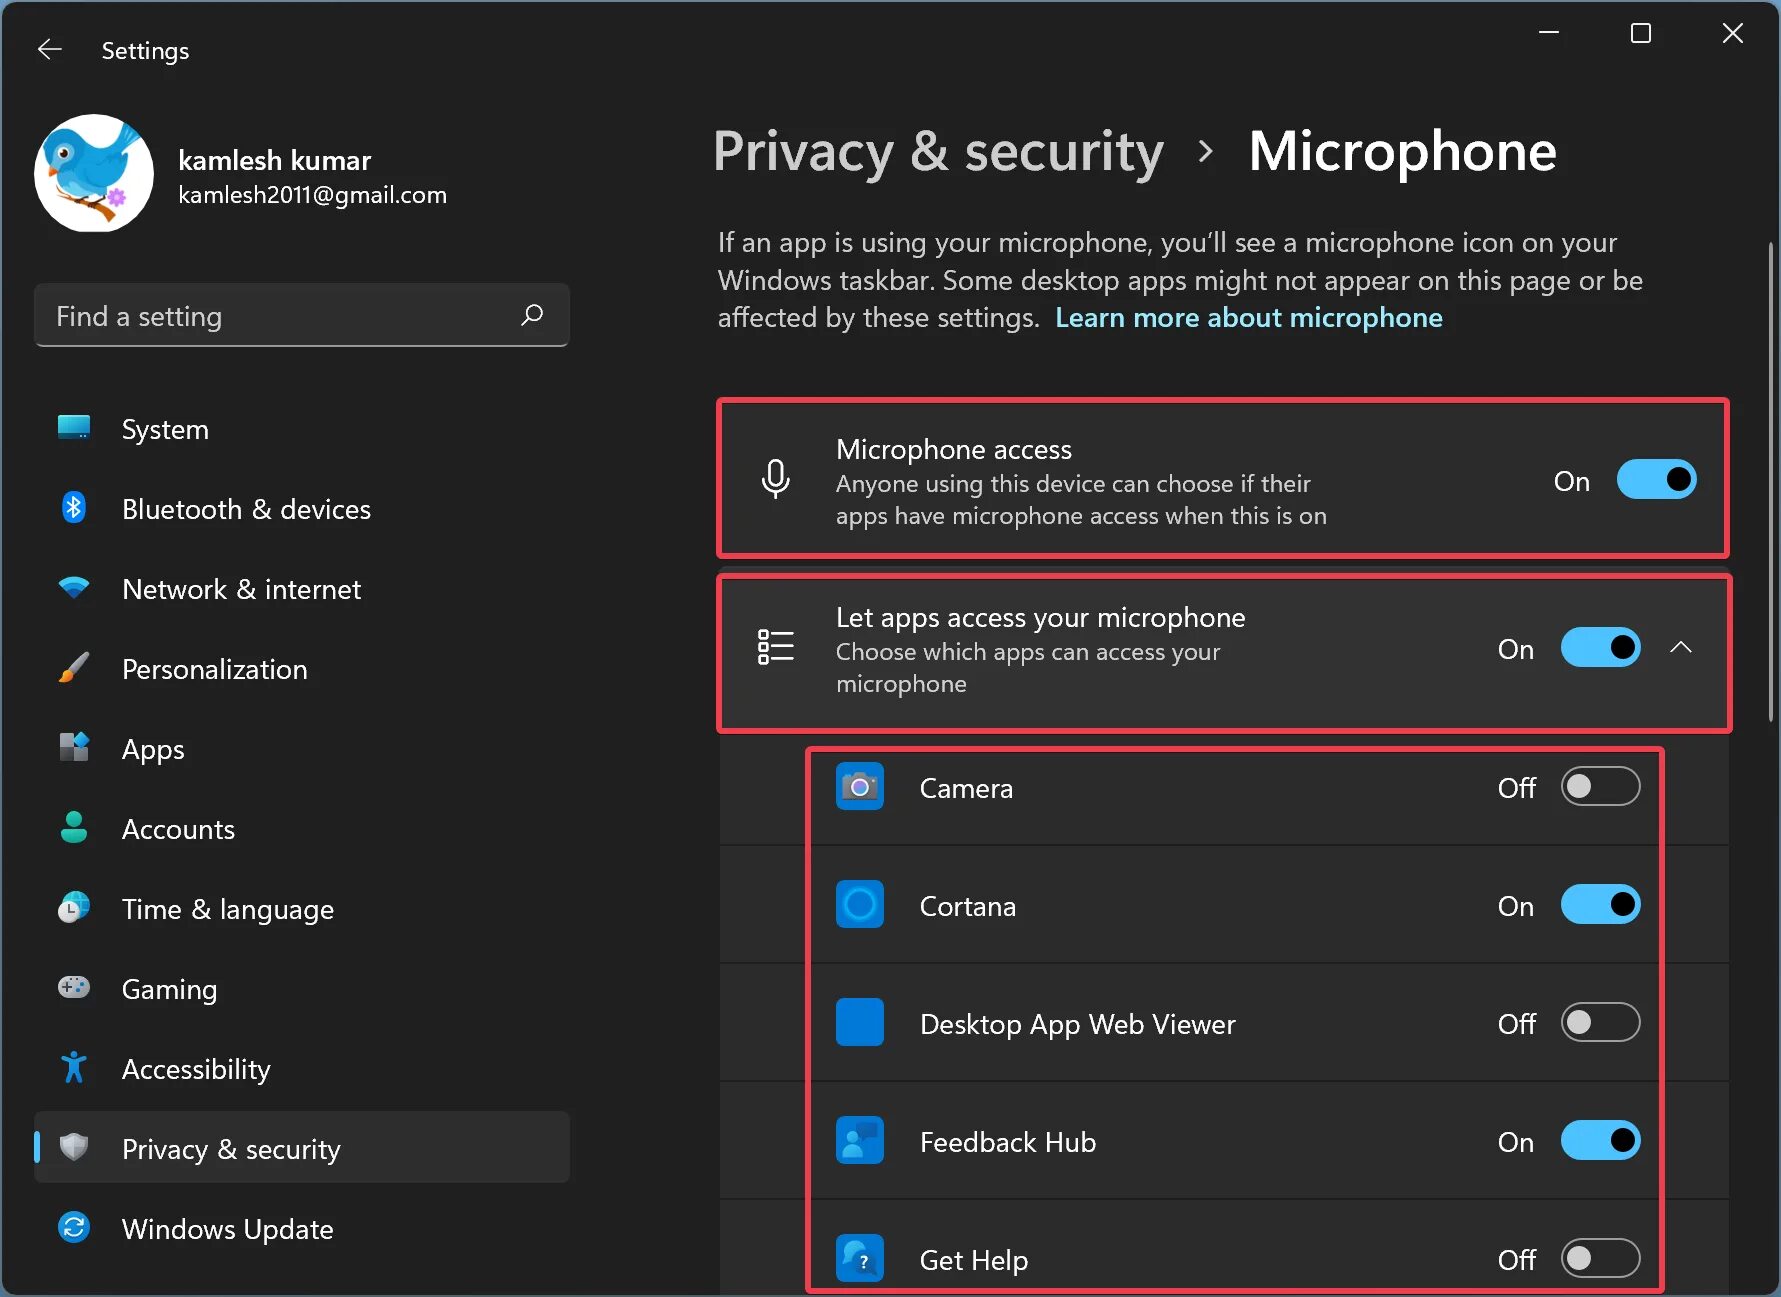
Task: Click the Feedback Hub app icon
Action: 859,1141
